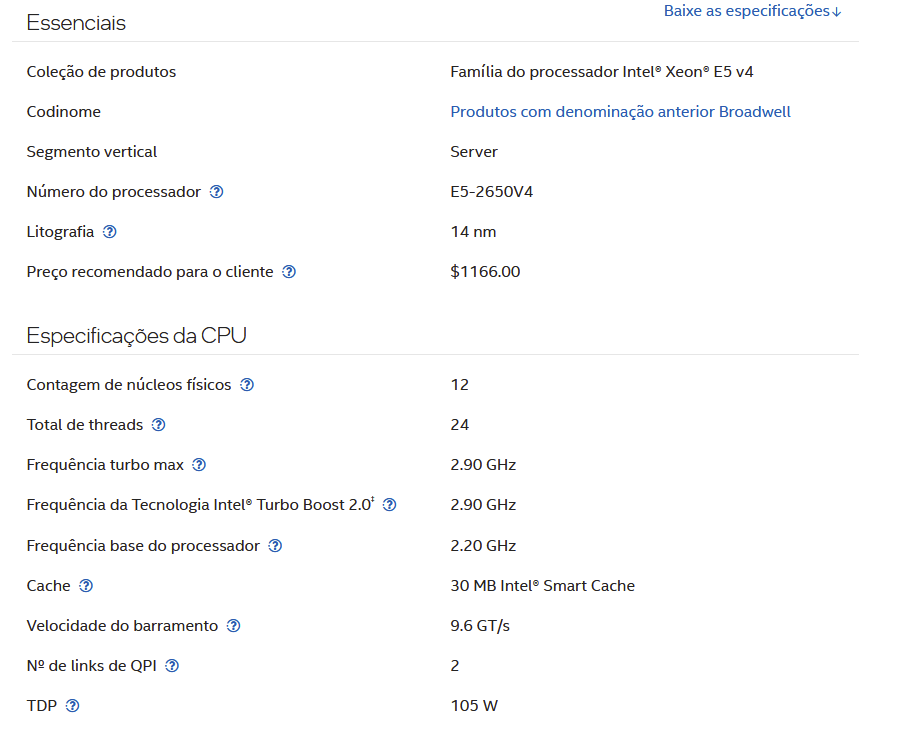Open info icon for Frequência turbo max

point(199,464)
